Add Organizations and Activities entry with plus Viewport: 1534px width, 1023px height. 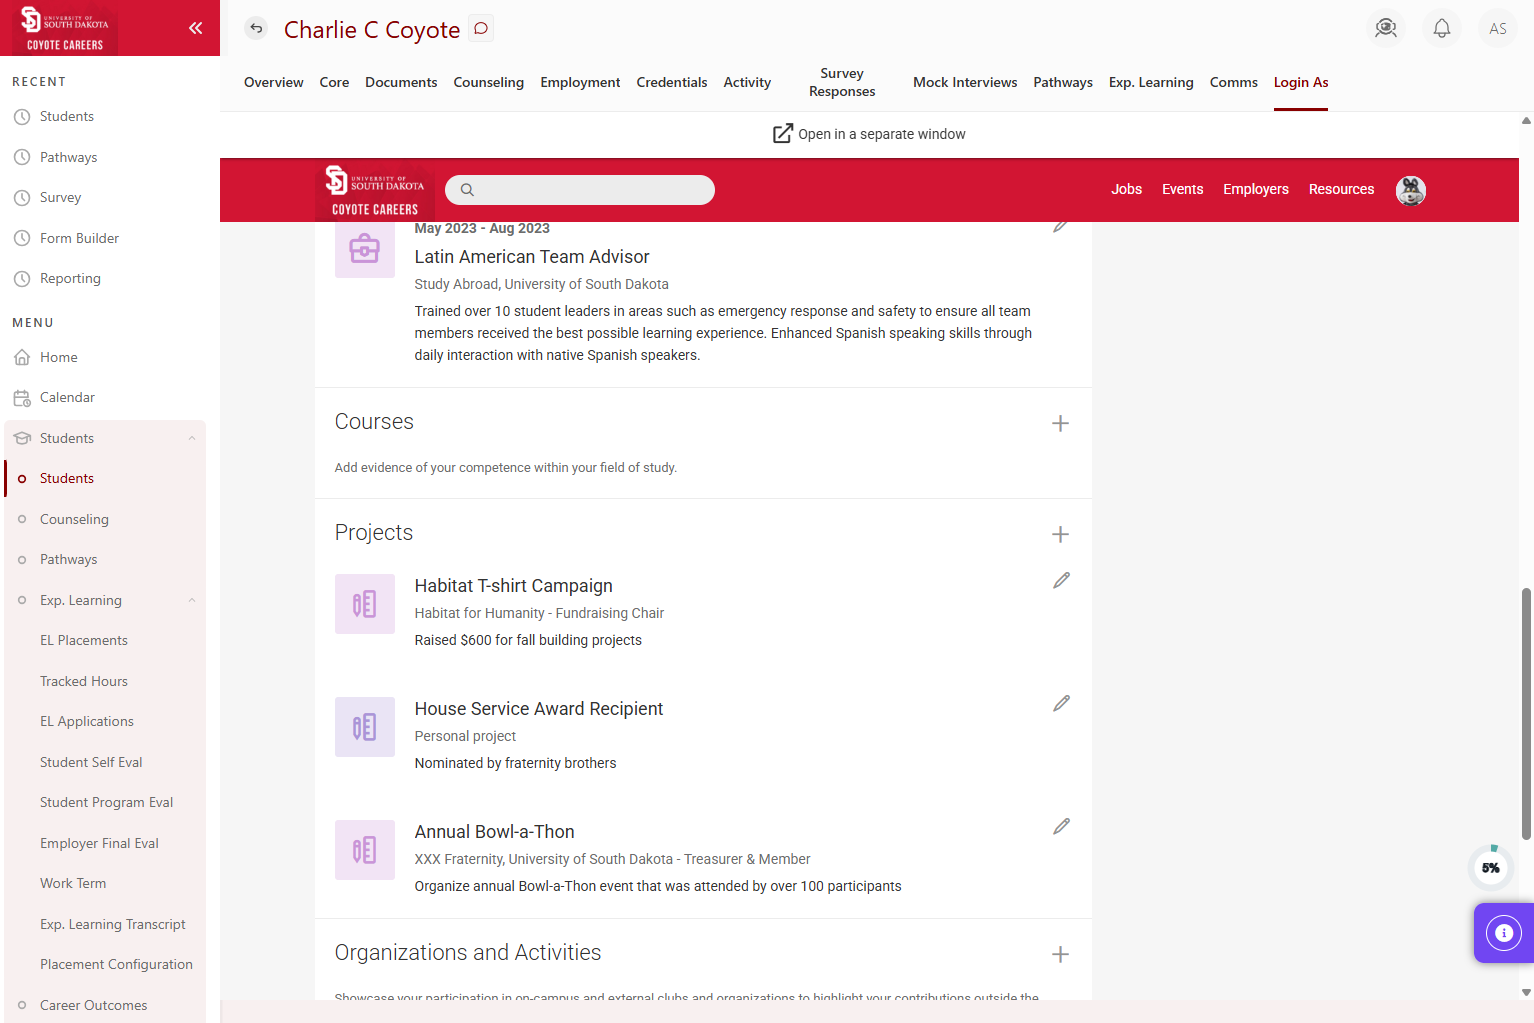pyautogui.click(x=1061, y=955)
